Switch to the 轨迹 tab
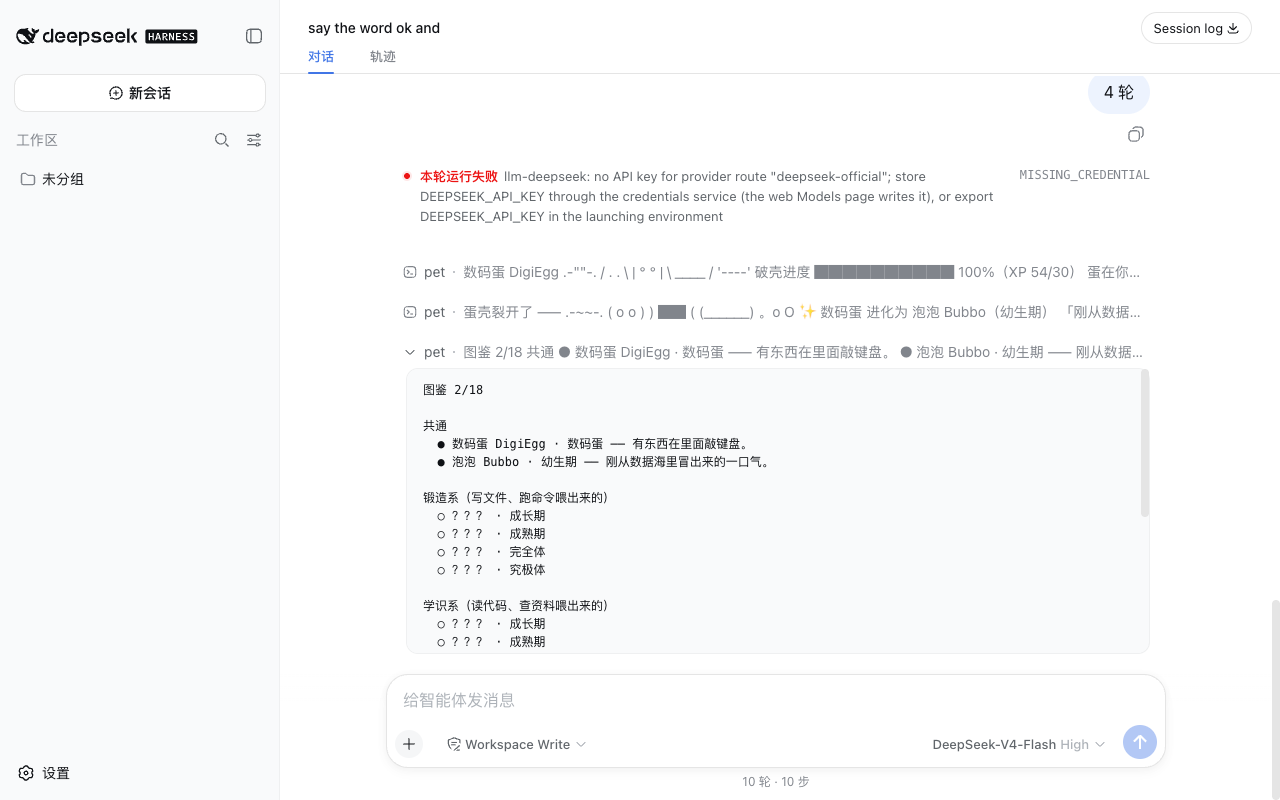Viewport: 1280px width, 800px height. click(383, 56)
